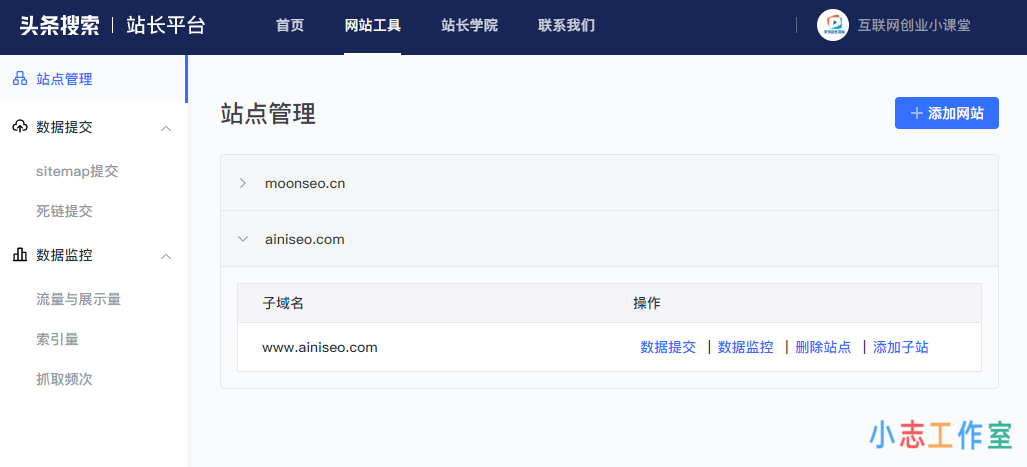Select the 站点管理 sidebar label

click(x=64, y=79)
